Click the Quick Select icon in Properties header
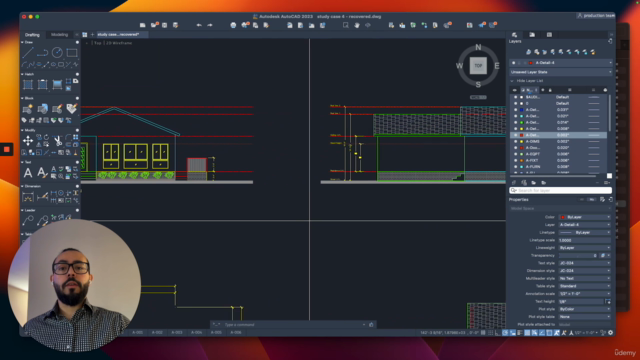640x360 pixels. [x=602, y=200]
